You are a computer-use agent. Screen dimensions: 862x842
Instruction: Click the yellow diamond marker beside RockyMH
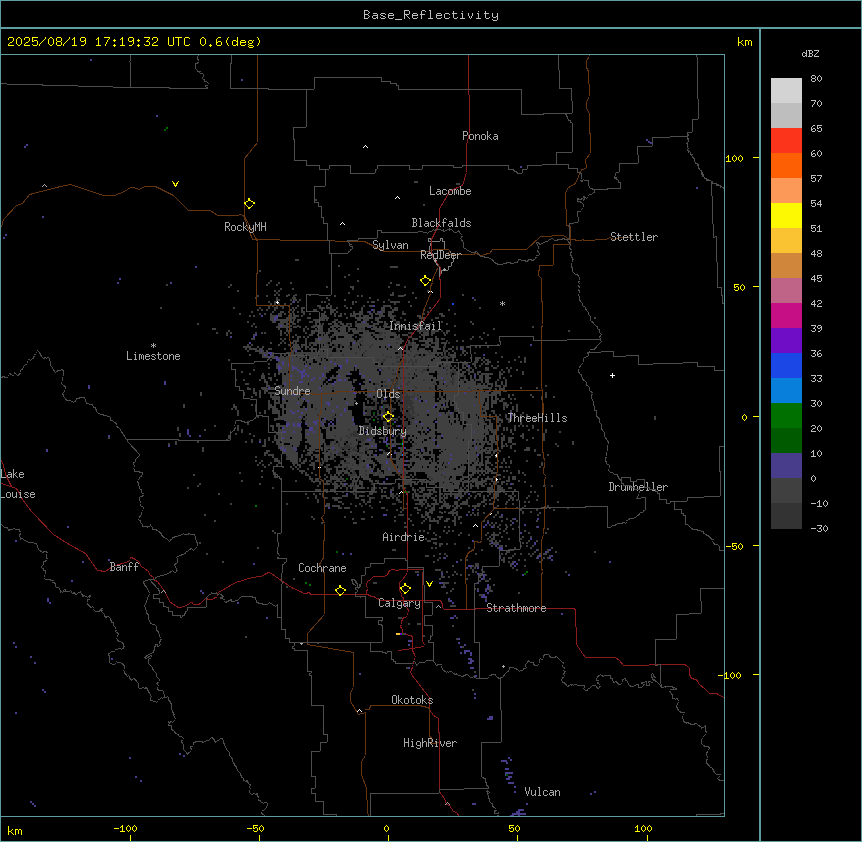tap(250, 203)
